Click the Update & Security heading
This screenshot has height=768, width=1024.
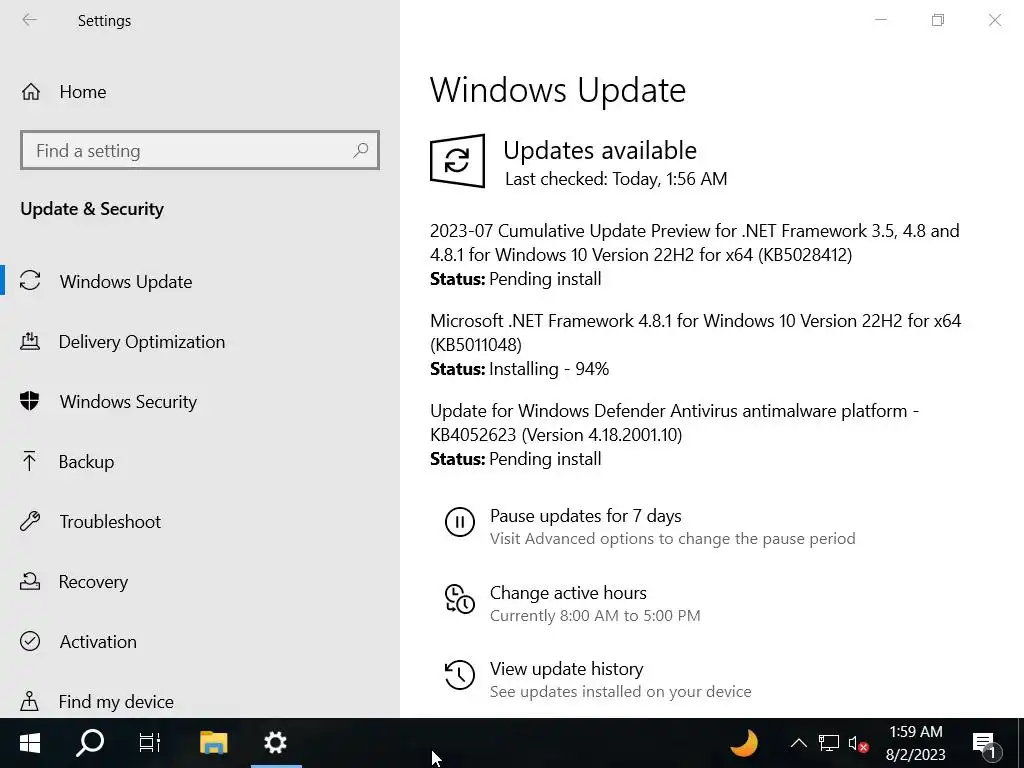(x=92, y=209)
